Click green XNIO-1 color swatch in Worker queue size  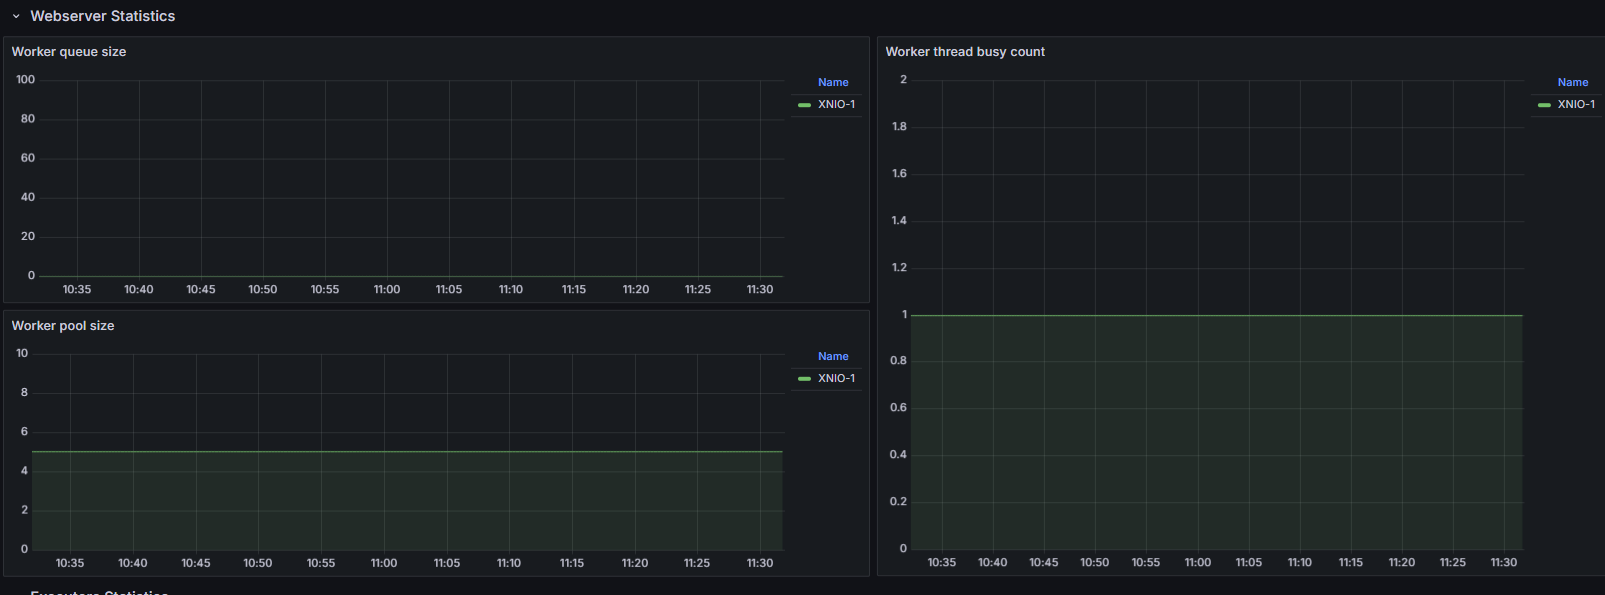(804, 105)
